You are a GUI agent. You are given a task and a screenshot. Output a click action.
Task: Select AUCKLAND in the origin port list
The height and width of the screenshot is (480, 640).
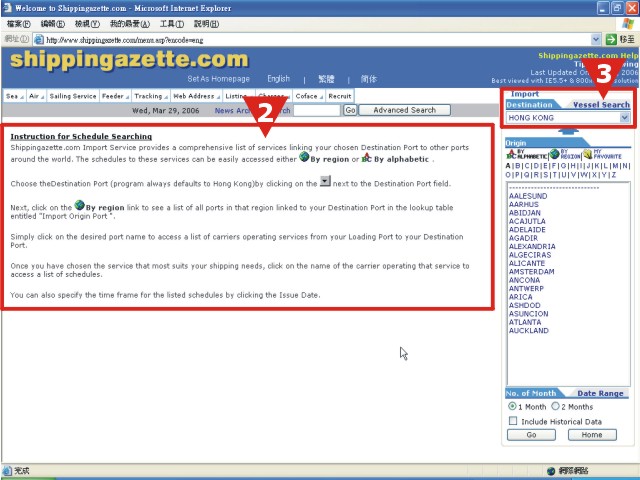(x=529, y=331)
